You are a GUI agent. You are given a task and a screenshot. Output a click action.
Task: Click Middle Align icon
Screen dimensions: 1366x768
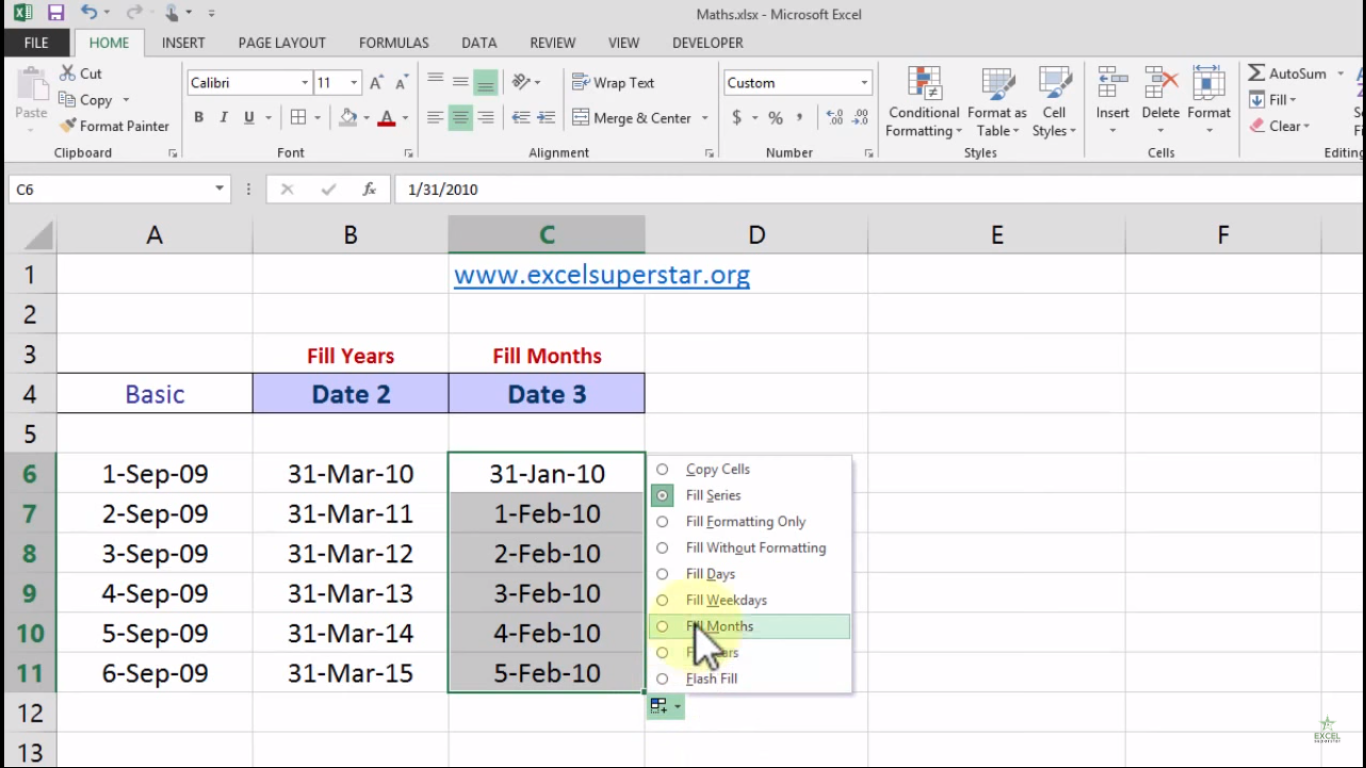(x=460, y=82)
